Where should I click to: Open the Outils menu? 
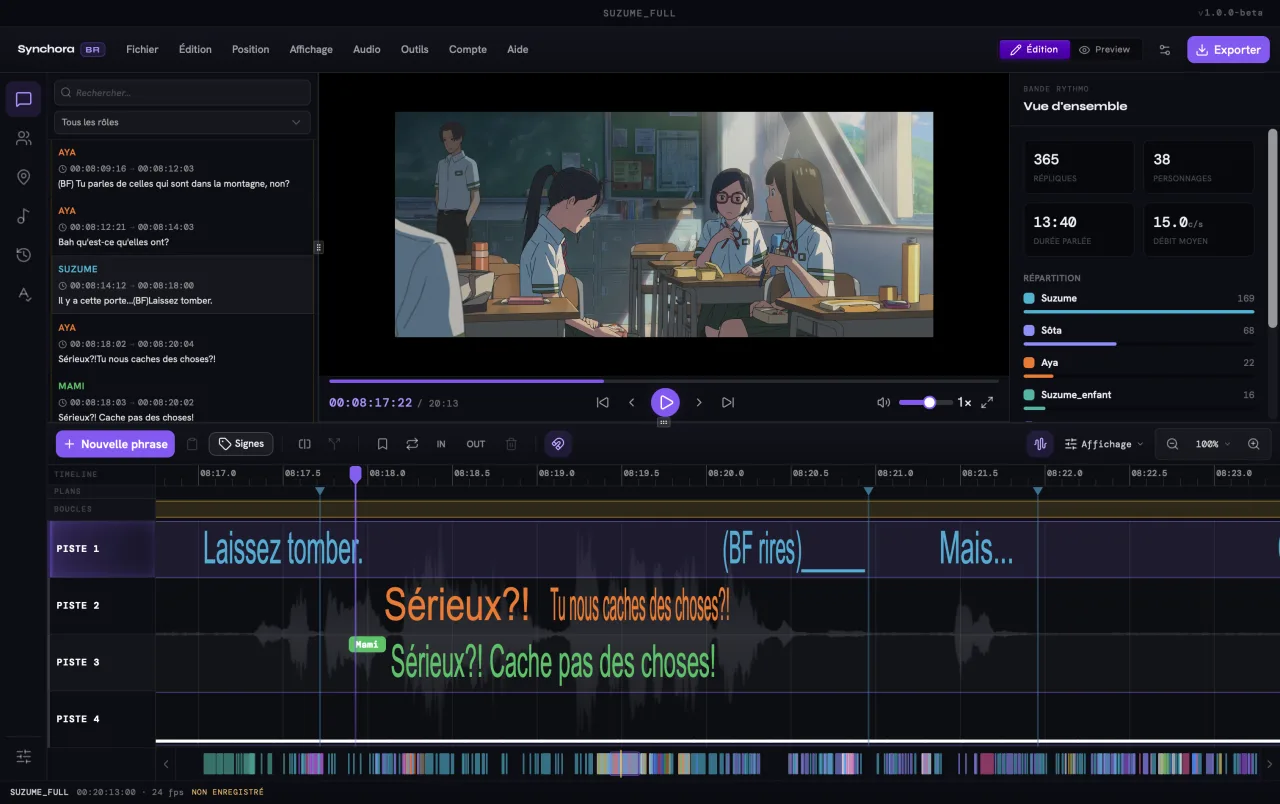click(414, 50)
